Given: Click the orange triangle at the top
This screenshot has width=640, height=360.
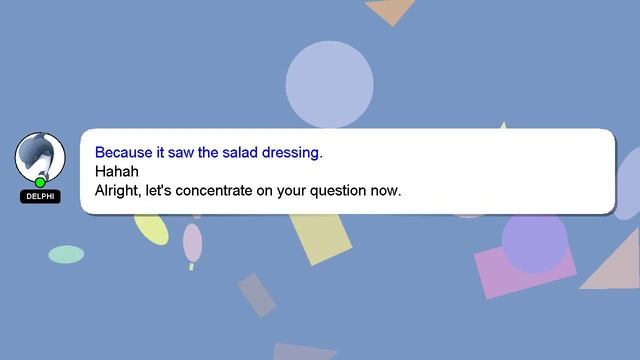Looking at the screenshot, I should (x=390, y=11).
